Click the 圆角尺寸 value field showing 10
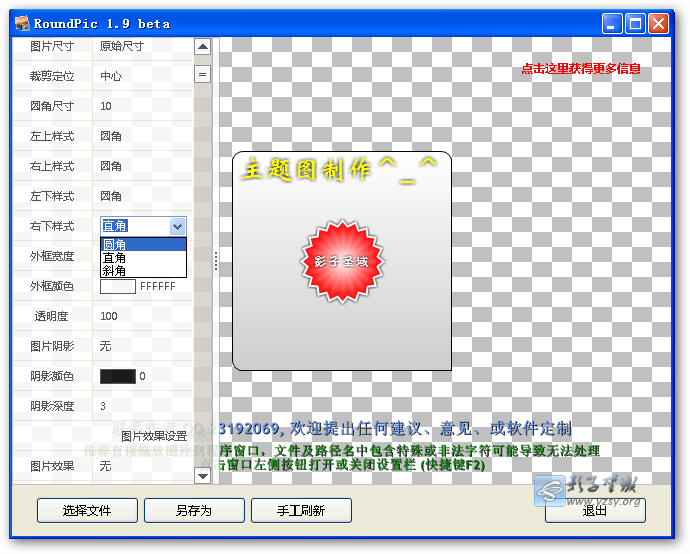This screenshot has width=690, height=554. pyautogui.click(x=106, y=106)
